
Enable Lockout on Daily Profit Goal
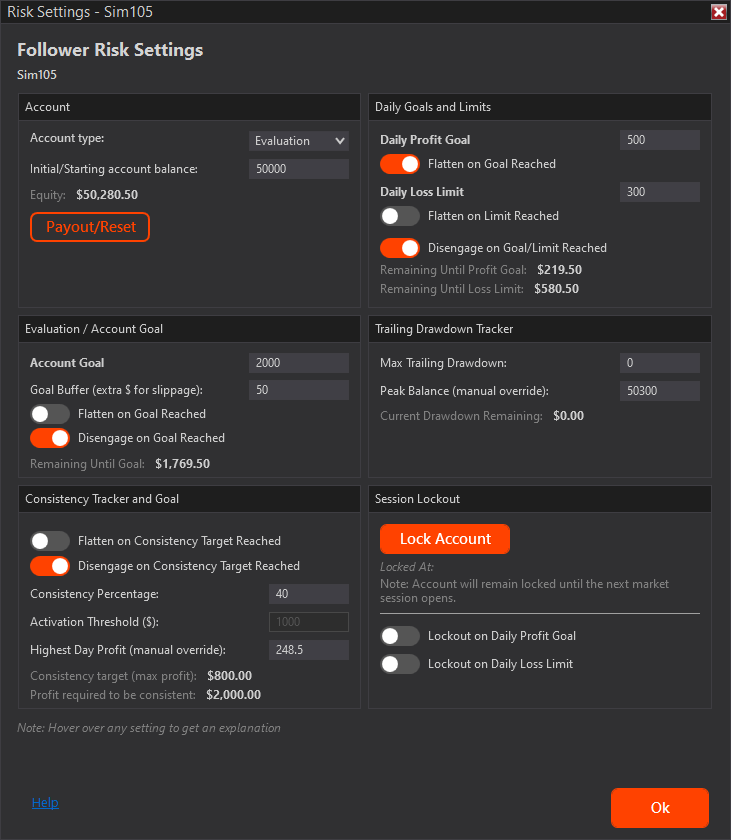[x=399, y=635]
